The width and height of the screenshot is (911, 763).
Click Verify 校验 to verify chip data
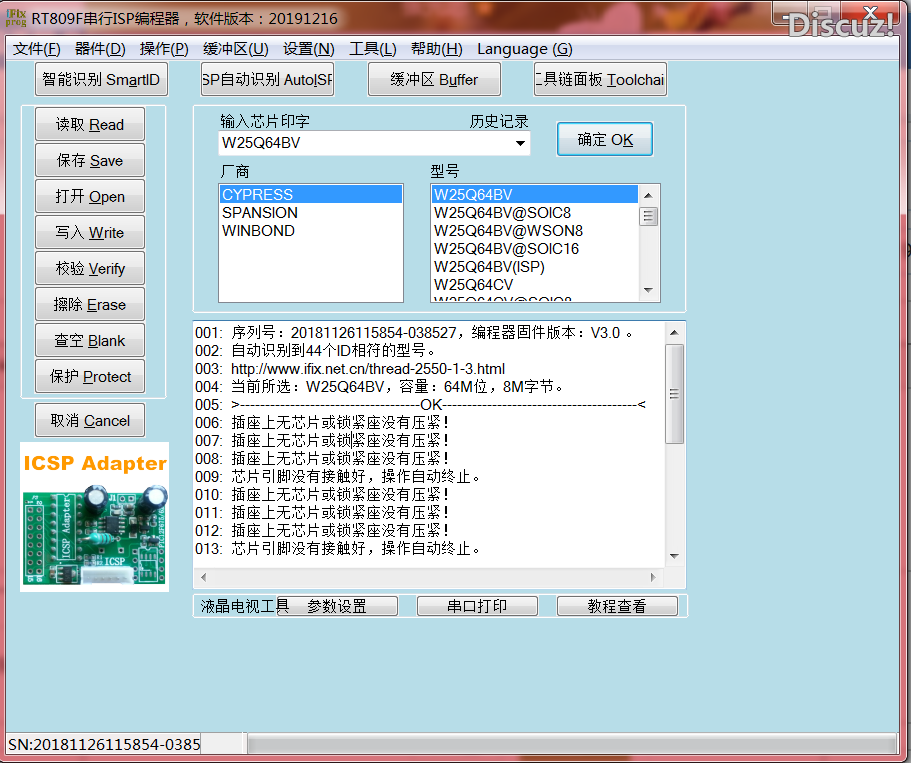click(x=89, y=268)
